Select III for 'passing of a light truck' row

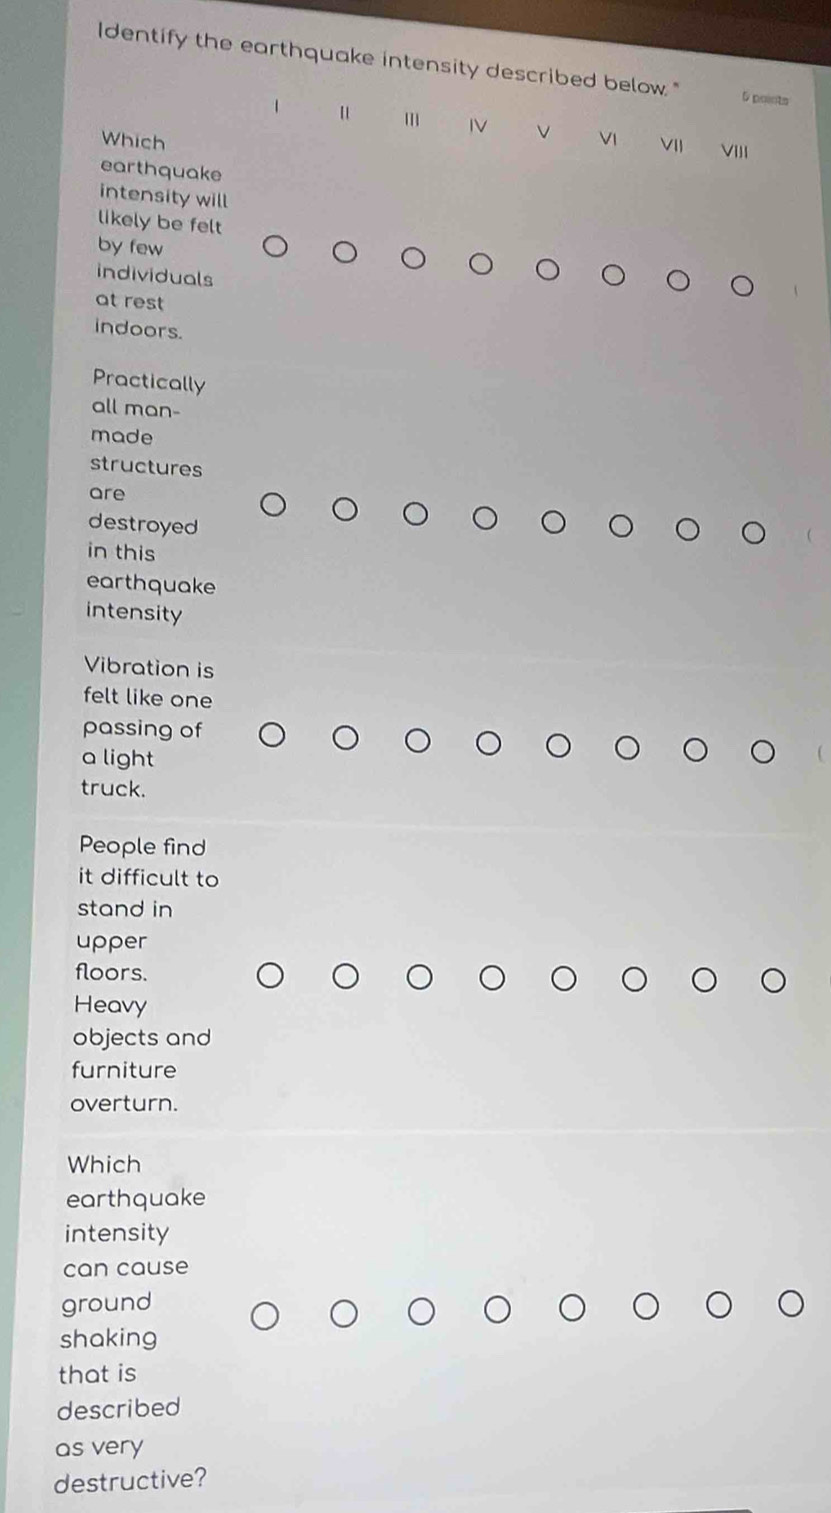pyautogui.click(x=417, y=743)
